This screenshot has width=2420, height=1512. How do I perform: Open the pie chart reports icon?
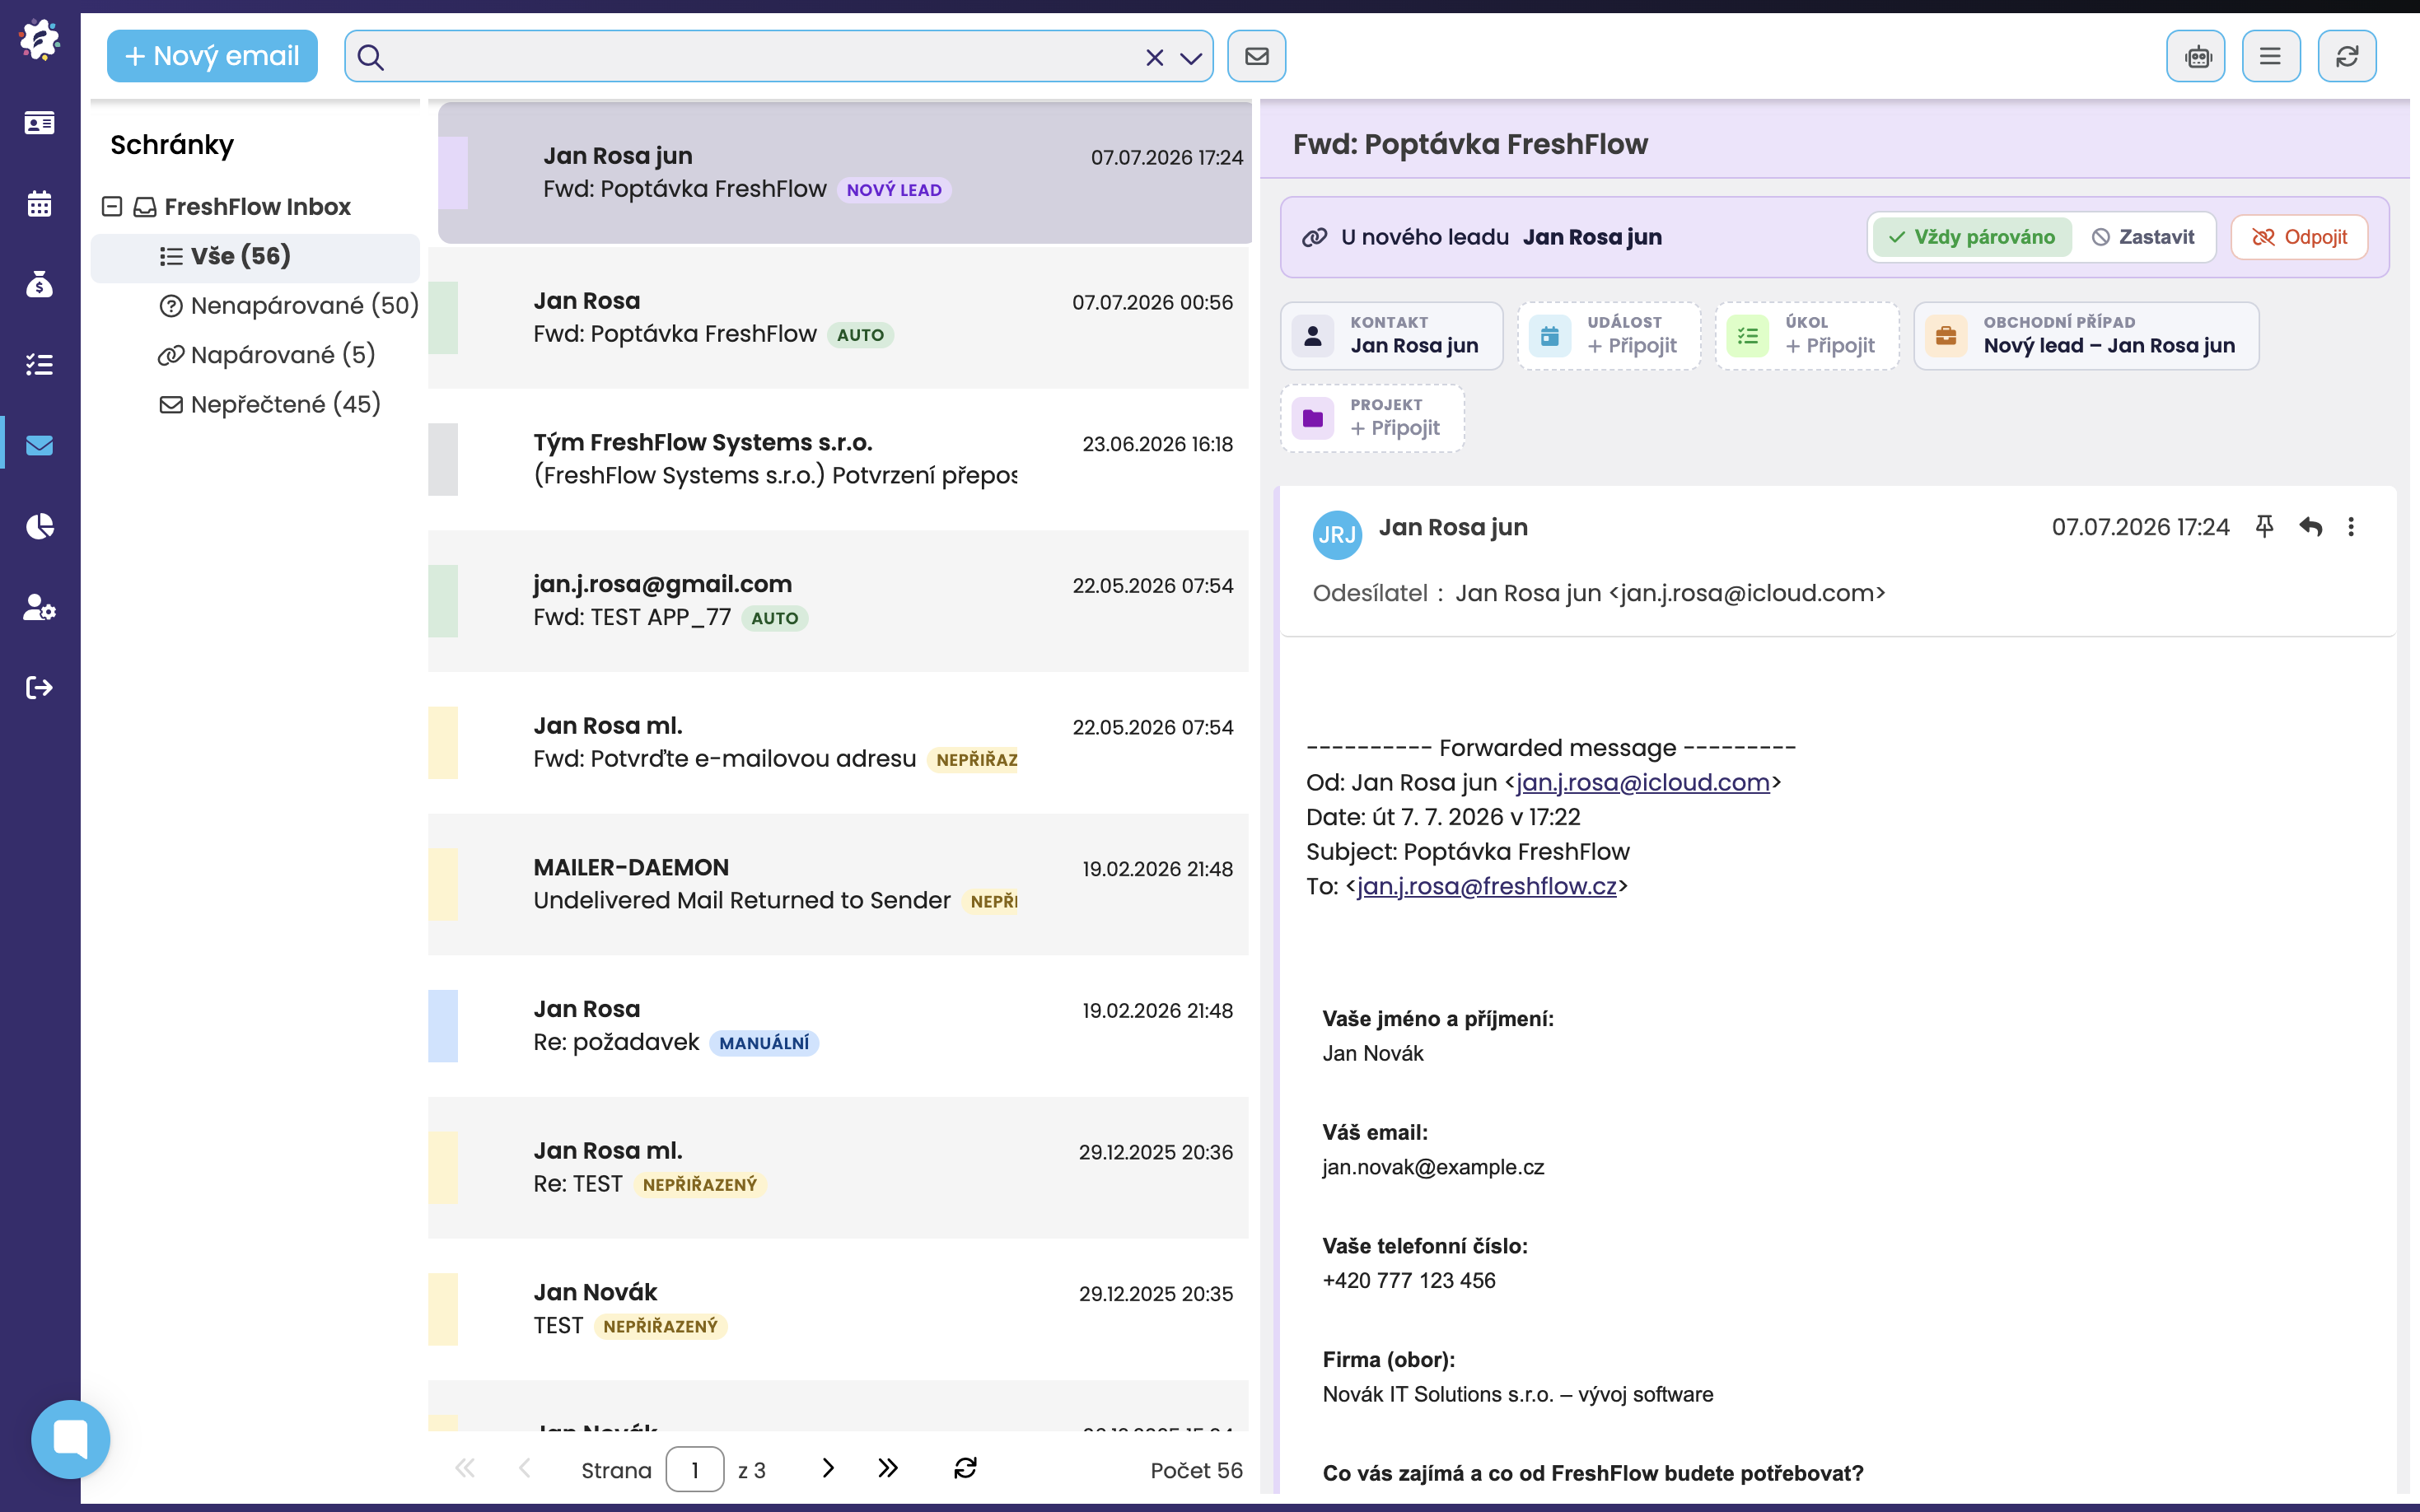(x=39, y=526)
